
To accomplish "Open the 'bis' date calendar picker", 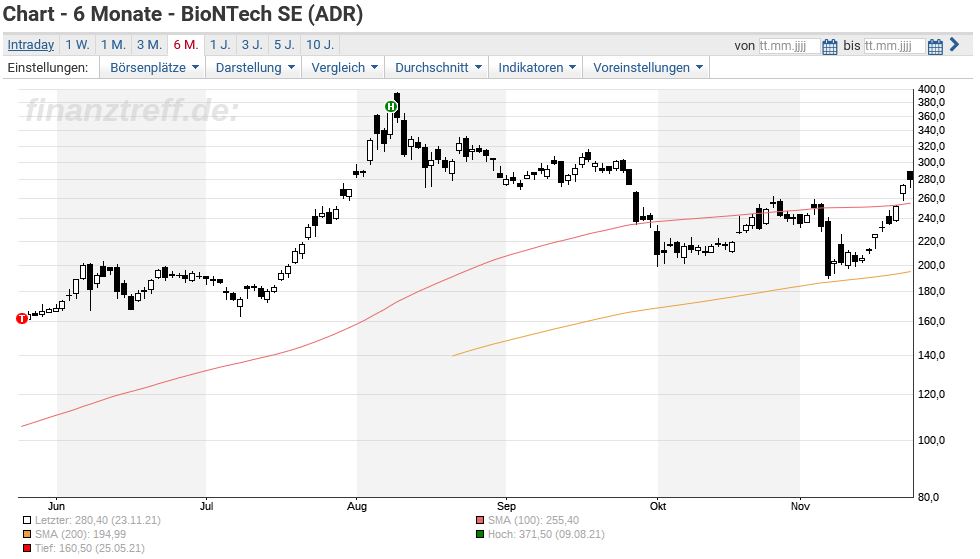I will click(935, 46).
